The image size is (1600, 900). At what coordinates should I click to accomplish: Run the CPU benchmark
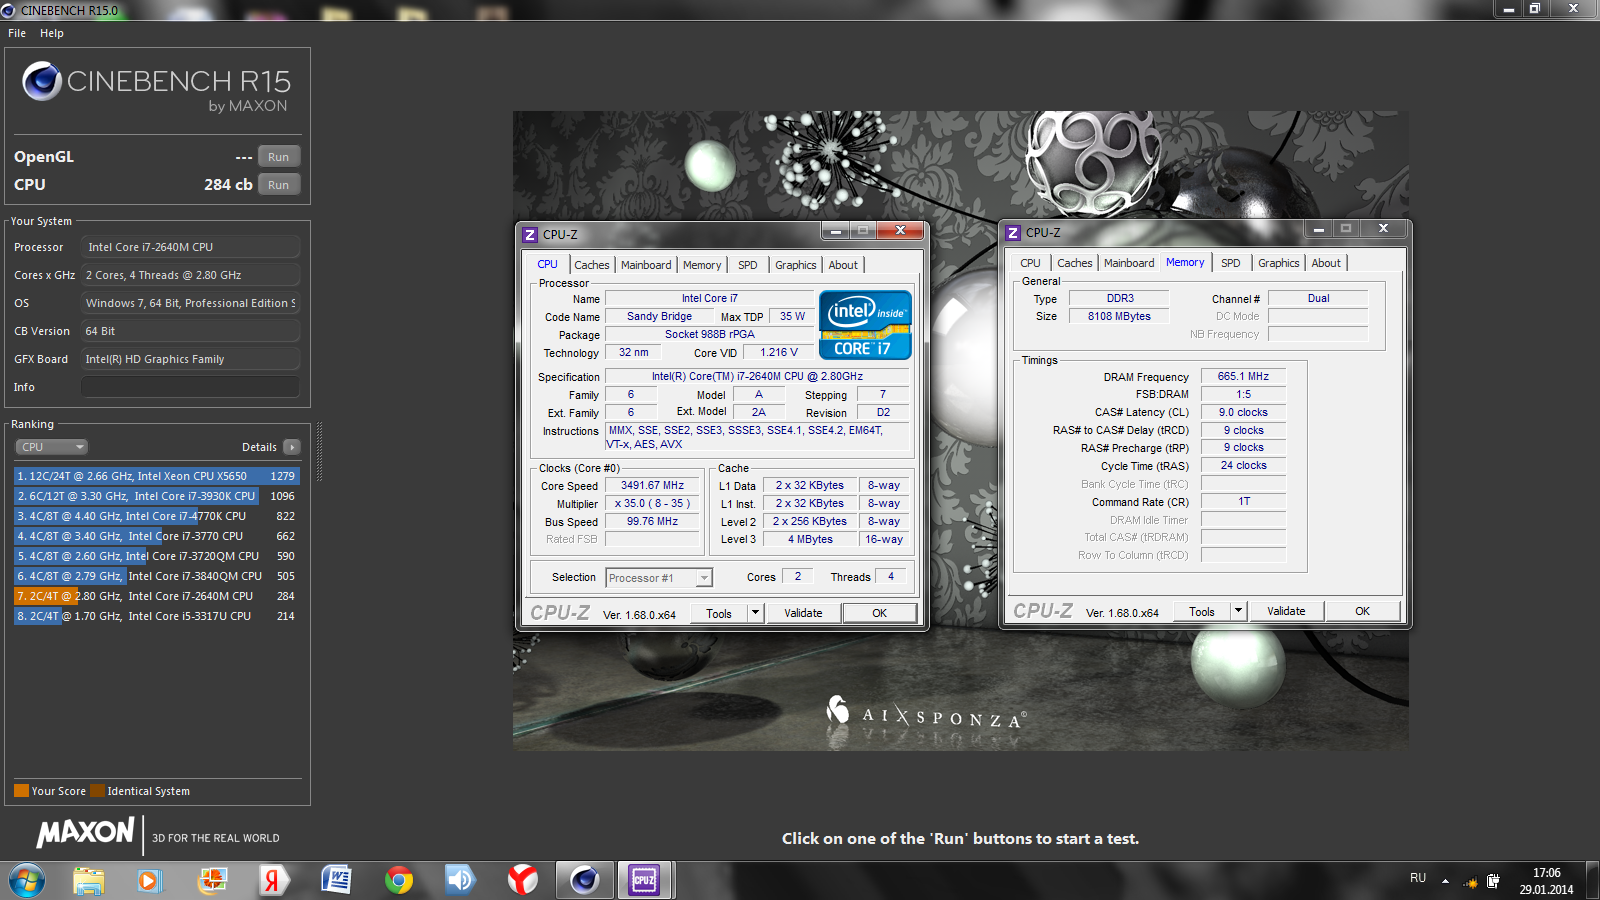point(278,185)
